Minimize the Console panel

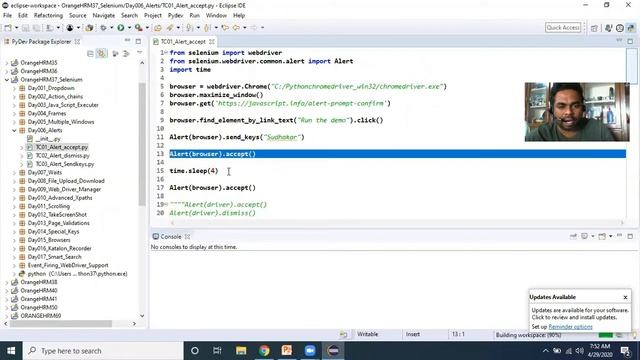click(x=619, y=236)
